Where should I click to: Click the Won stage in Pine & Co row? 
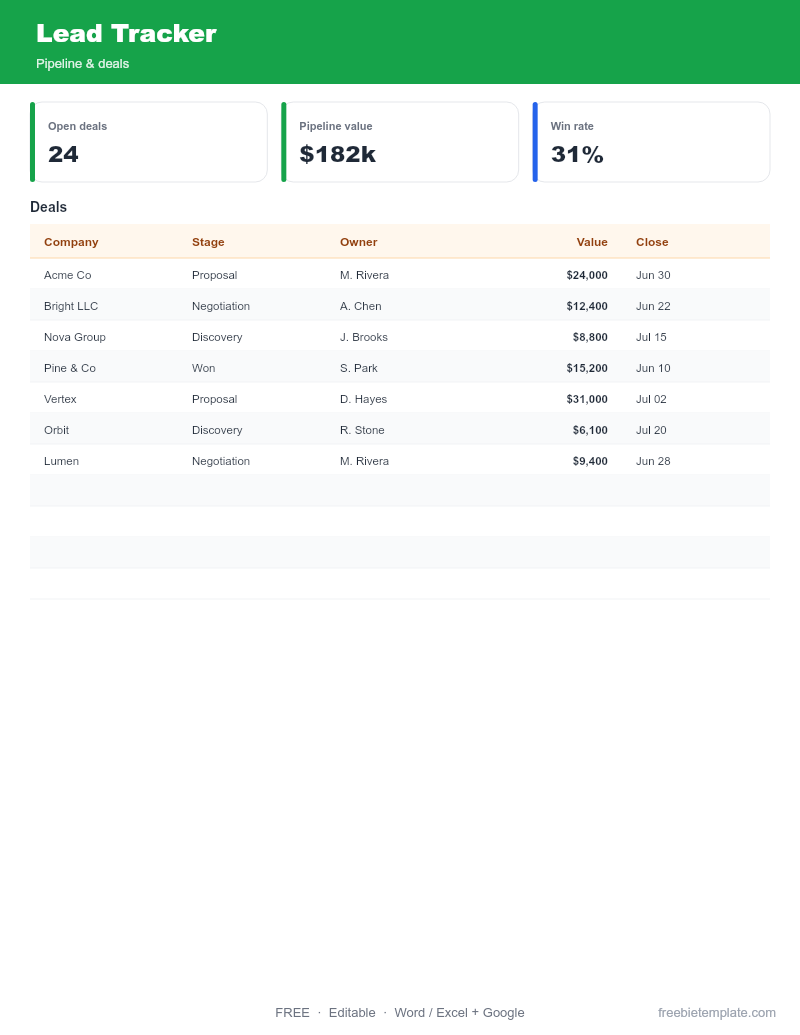203,368
